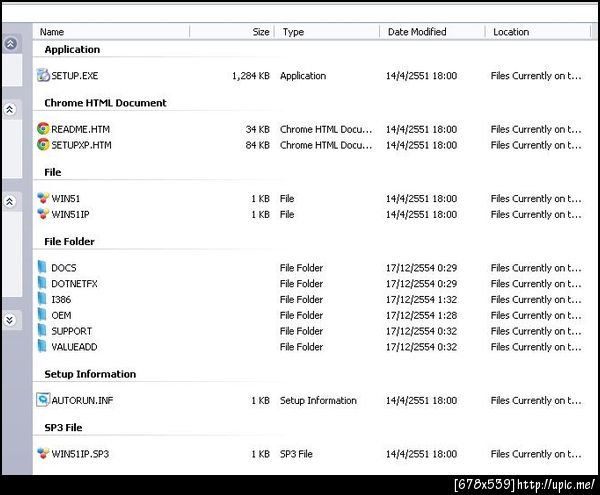This screenshot has width=600, height=495.
Task: Select the File group heading
Action: [x=53, y=172]
